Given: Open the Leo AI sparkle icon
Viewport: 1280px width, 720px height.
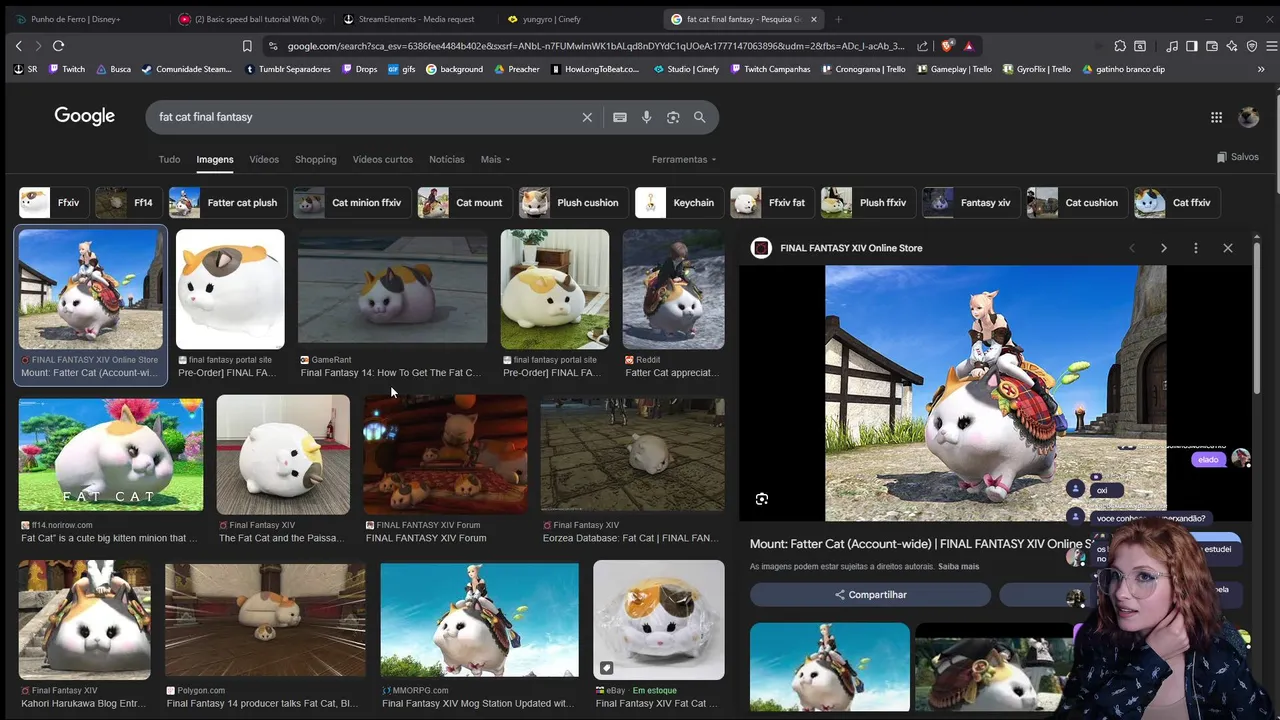Looking at the screenshot, I should 1232,46.
